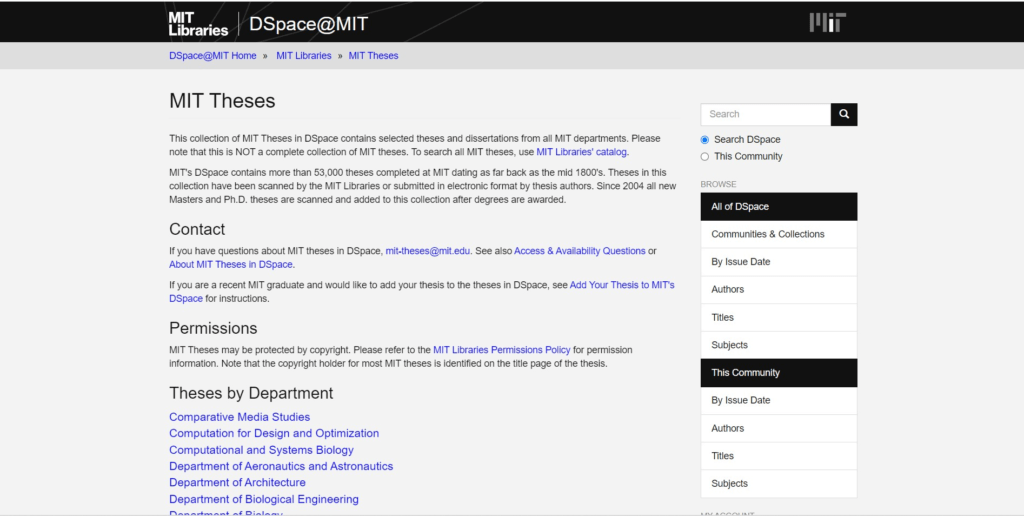This screenshot has height=516, width=1024.
Task: Click the MIT Theses page heading
Action: pos(222,101)
